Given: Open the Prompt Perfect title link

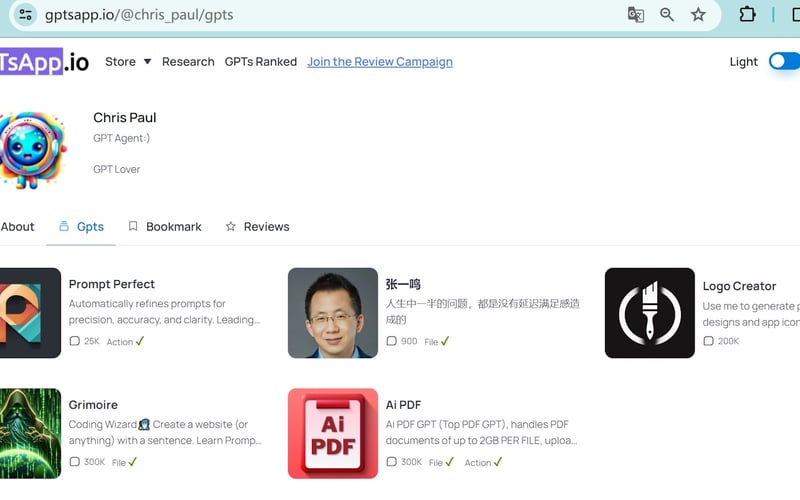Looking at the screenshot, I should [x=112, y=284].
